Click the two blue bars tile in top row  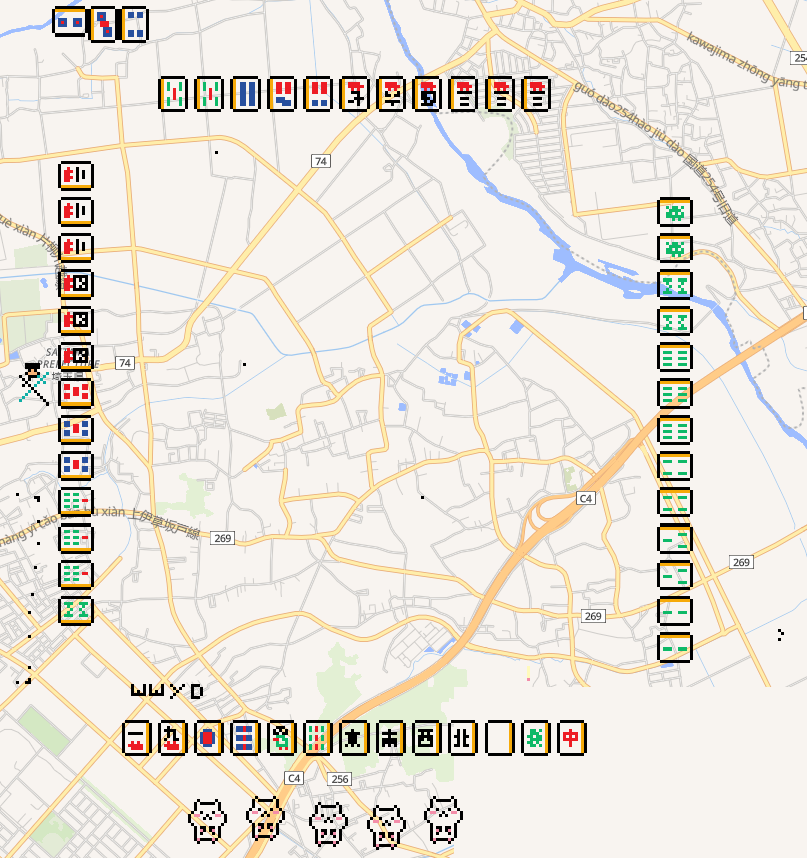245,94
